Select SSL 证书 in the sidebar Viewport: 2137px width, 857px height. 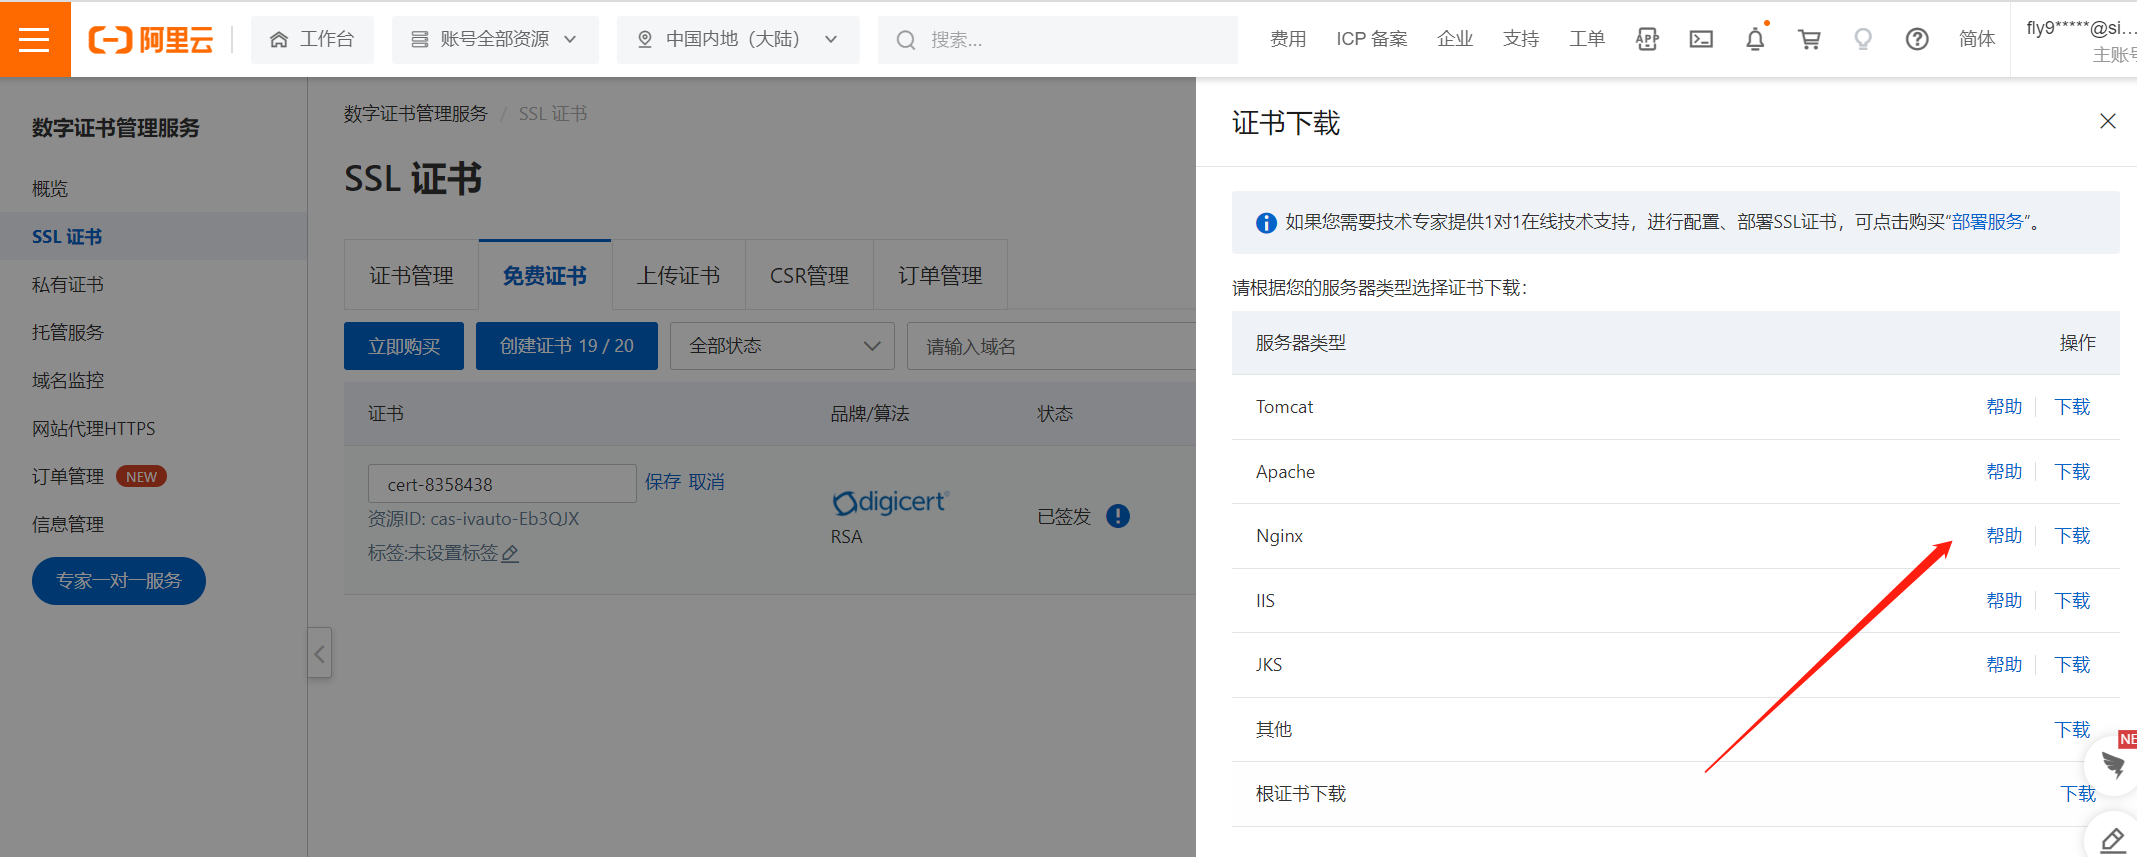153,236
